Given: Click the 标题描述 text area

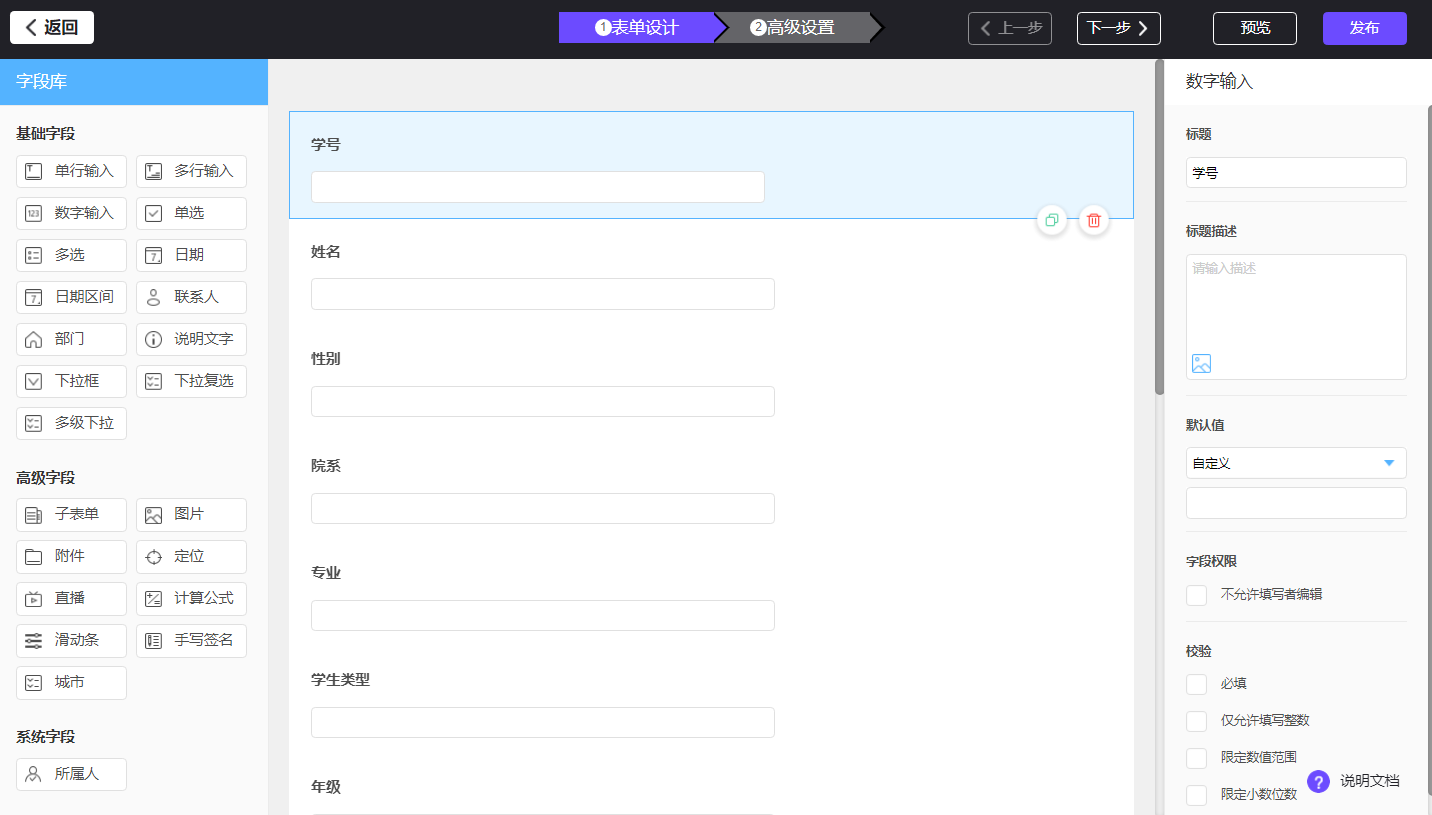Looking at the screenshot, I should coord(1296,317).
